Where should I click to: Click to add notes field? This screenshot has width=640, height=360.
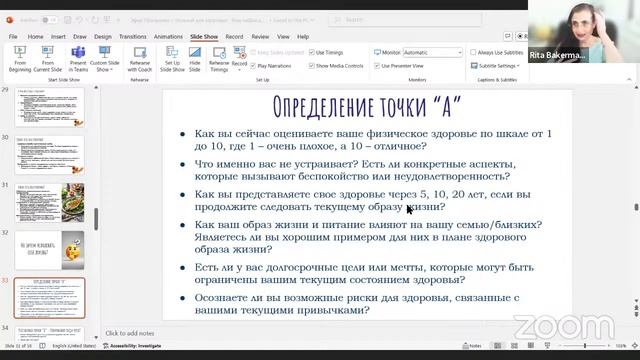point(130,333)
